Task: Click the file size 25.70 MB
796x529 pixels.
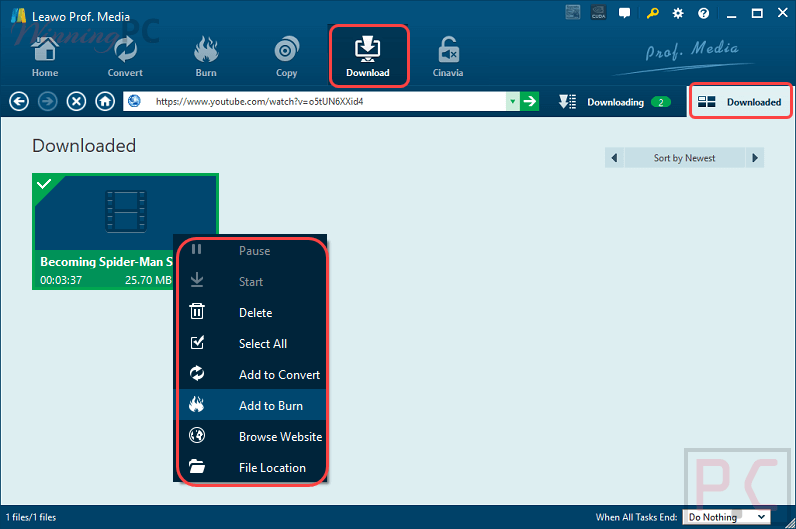Action: 148,280
